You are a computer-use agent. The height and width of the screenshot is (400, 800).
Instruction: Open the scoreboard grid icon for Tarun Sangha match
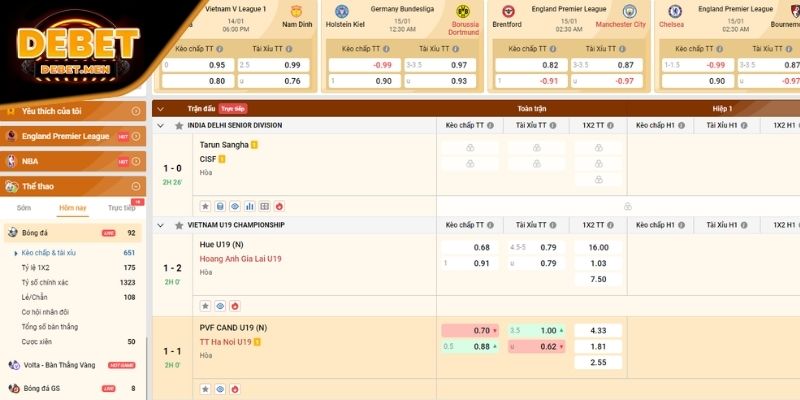pos(264,206)
